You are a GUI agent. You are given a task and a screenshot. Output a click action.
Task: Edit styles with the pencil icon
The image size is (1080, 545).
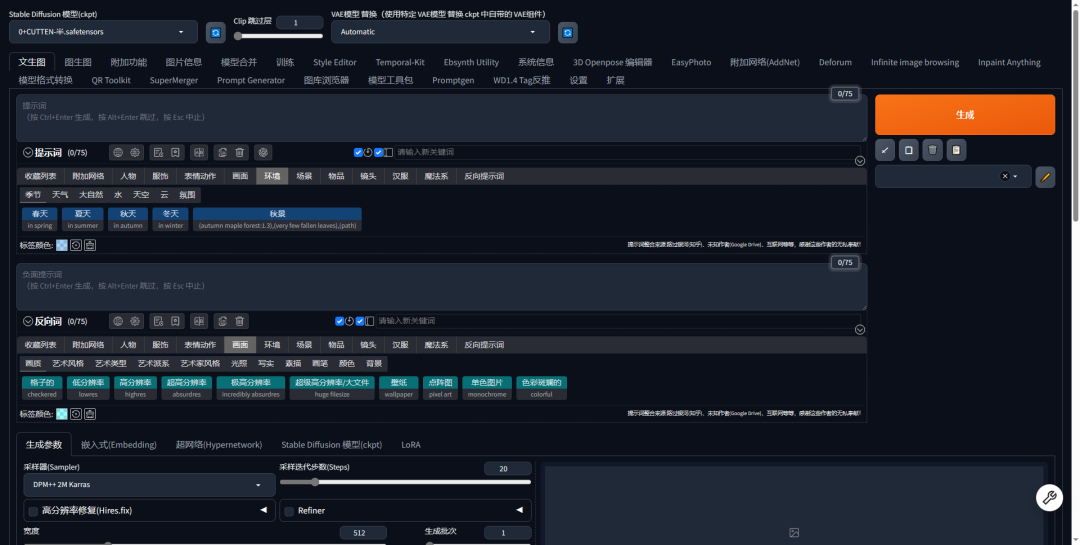(x=1045, y=177)
